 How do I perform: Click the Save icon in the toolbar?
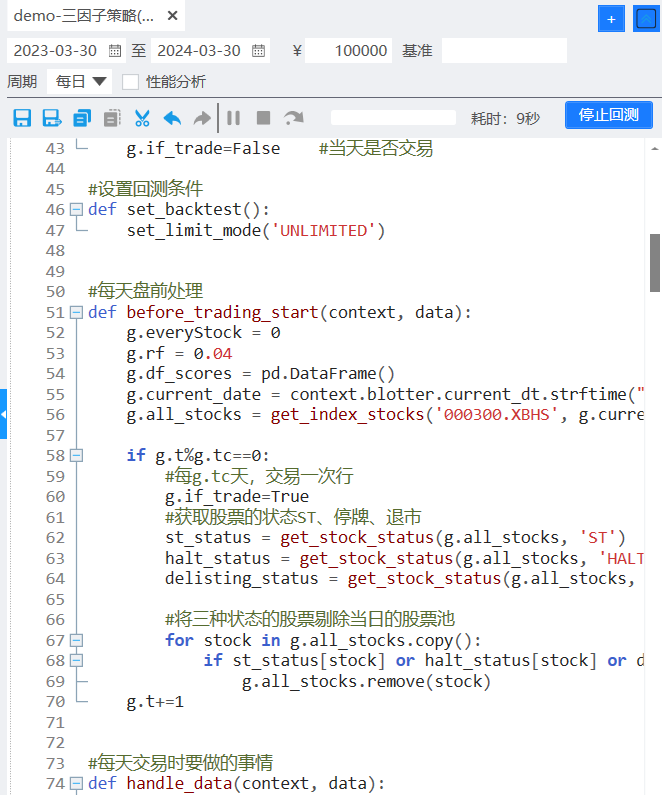[x=21, y=118]
